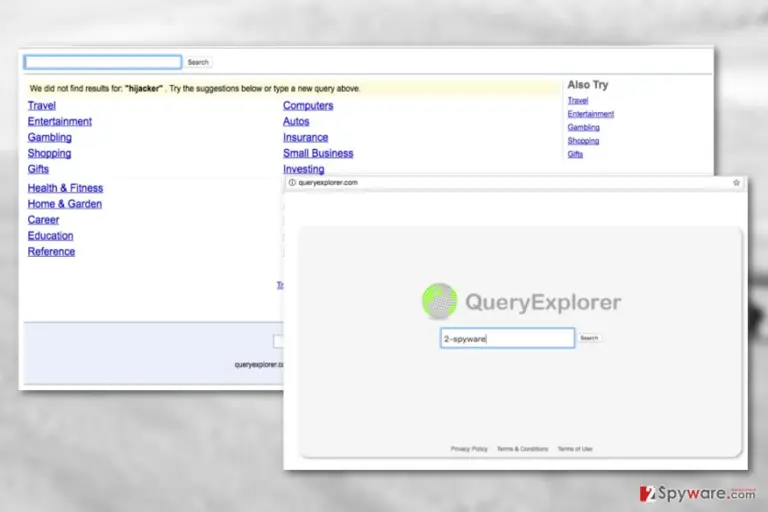Open the Privacy Policy footer link
This screenshot has width=768, height=512.
469,449
